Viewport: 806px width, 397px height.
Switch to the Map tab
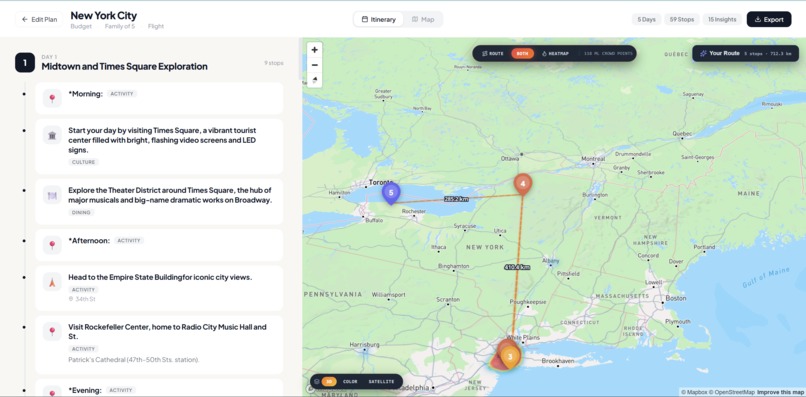pos(423,20)
